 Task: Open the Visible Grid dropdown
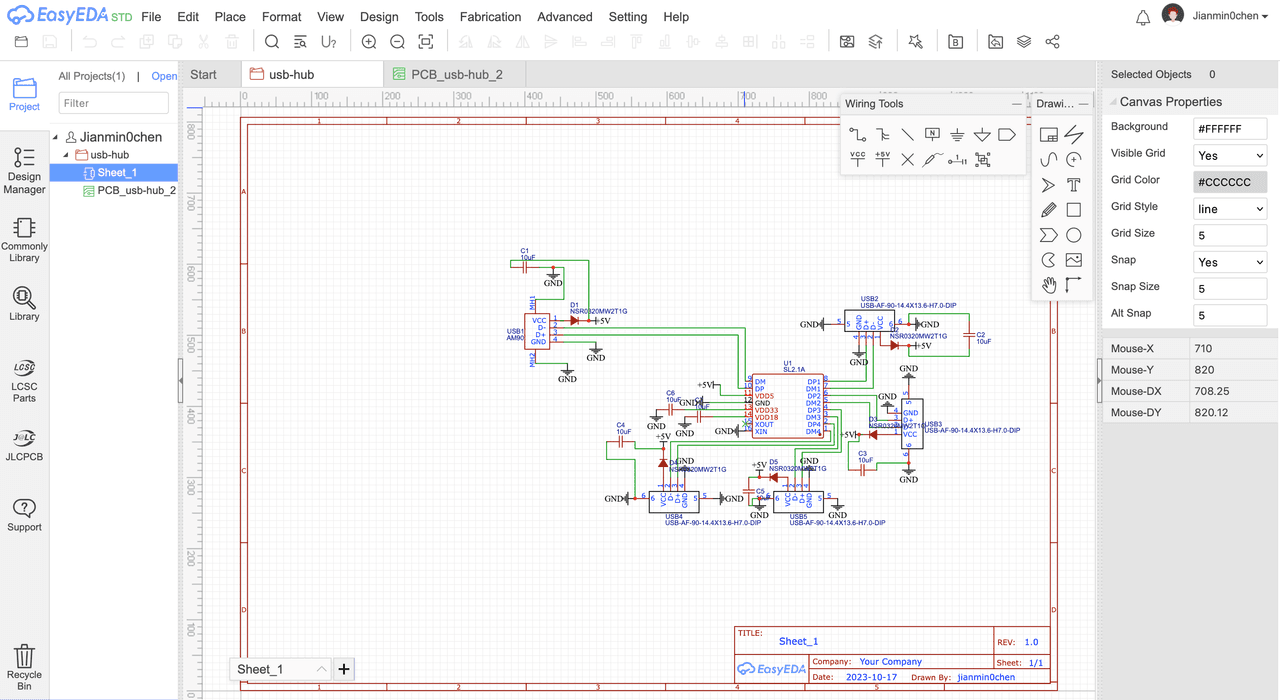click(1230, 156)
